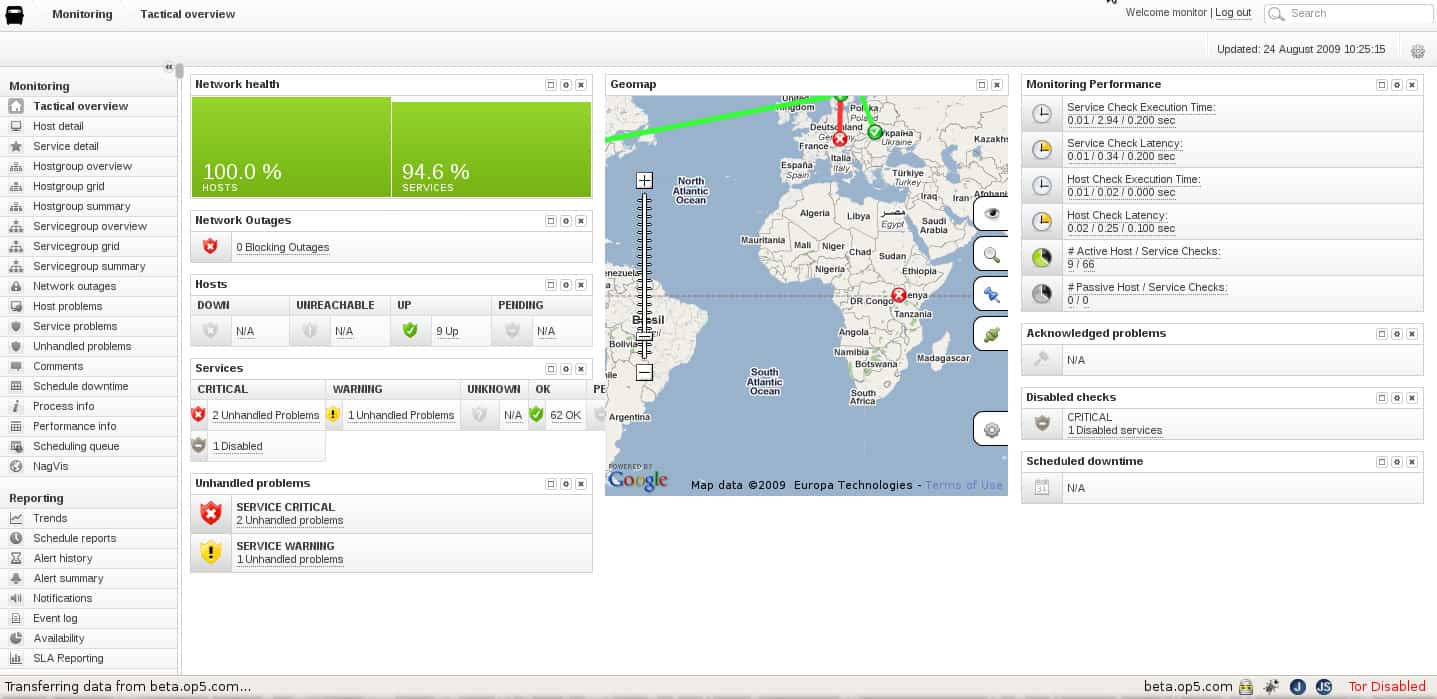Zoom in the map with plus button
The width and height of the screenshot is (1437, 699).
(644, 181)
